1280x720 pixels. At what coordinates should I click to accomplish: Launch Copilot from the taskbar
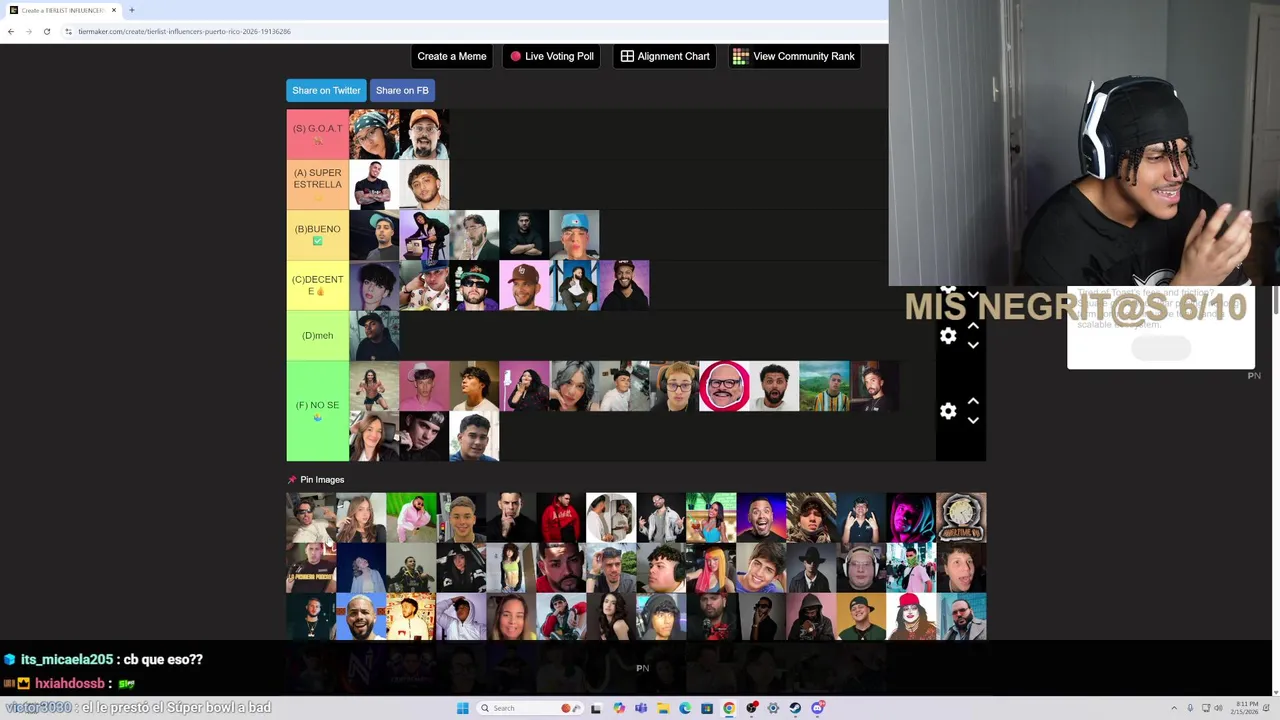618,708
